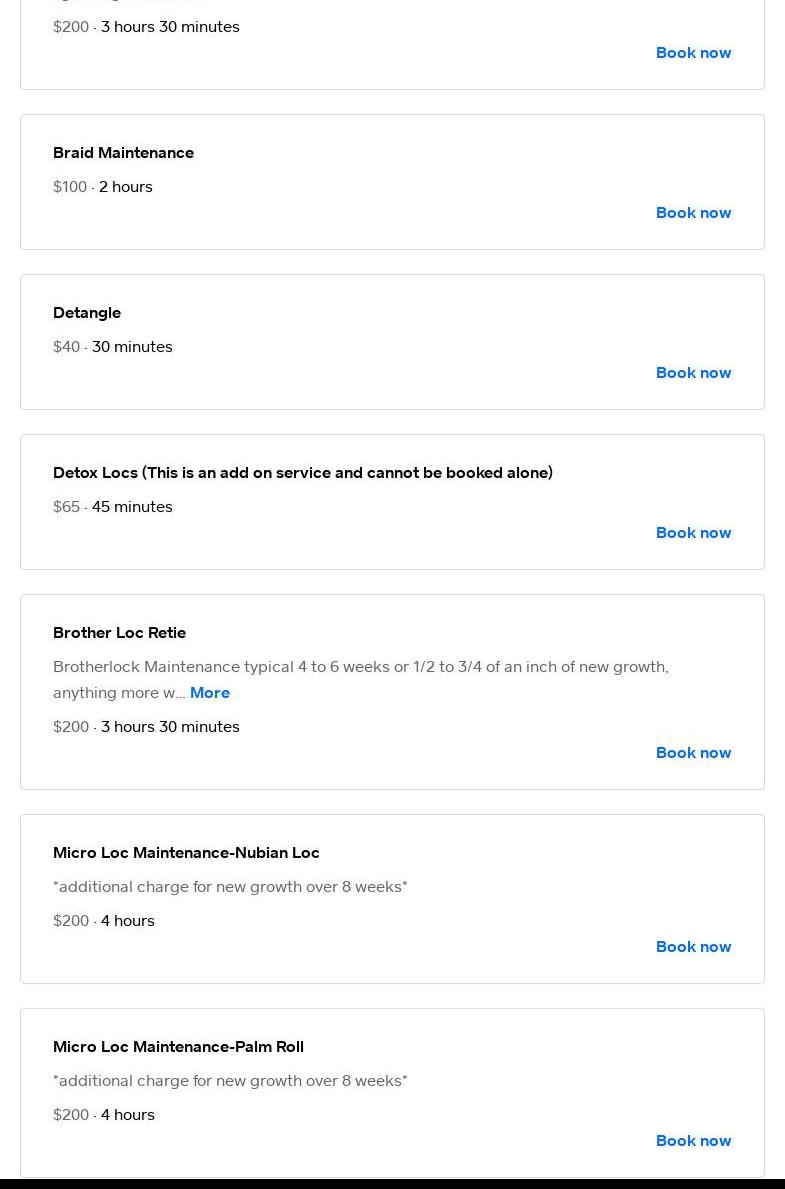This screenshot has height=1189, width=785.
Task: Click the $100 · 2 hours price line
Action: [x=103, y=186]
